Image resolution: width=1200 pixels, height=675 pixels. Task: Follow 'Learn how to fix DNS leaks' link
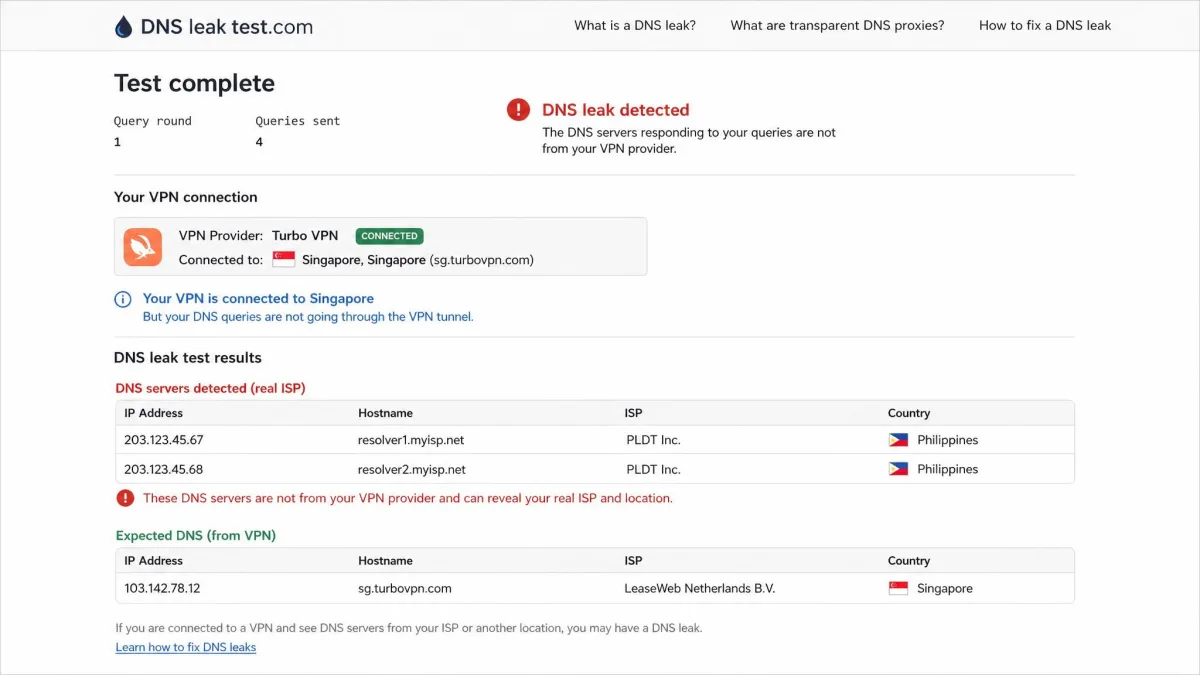(x=186, y=648)
